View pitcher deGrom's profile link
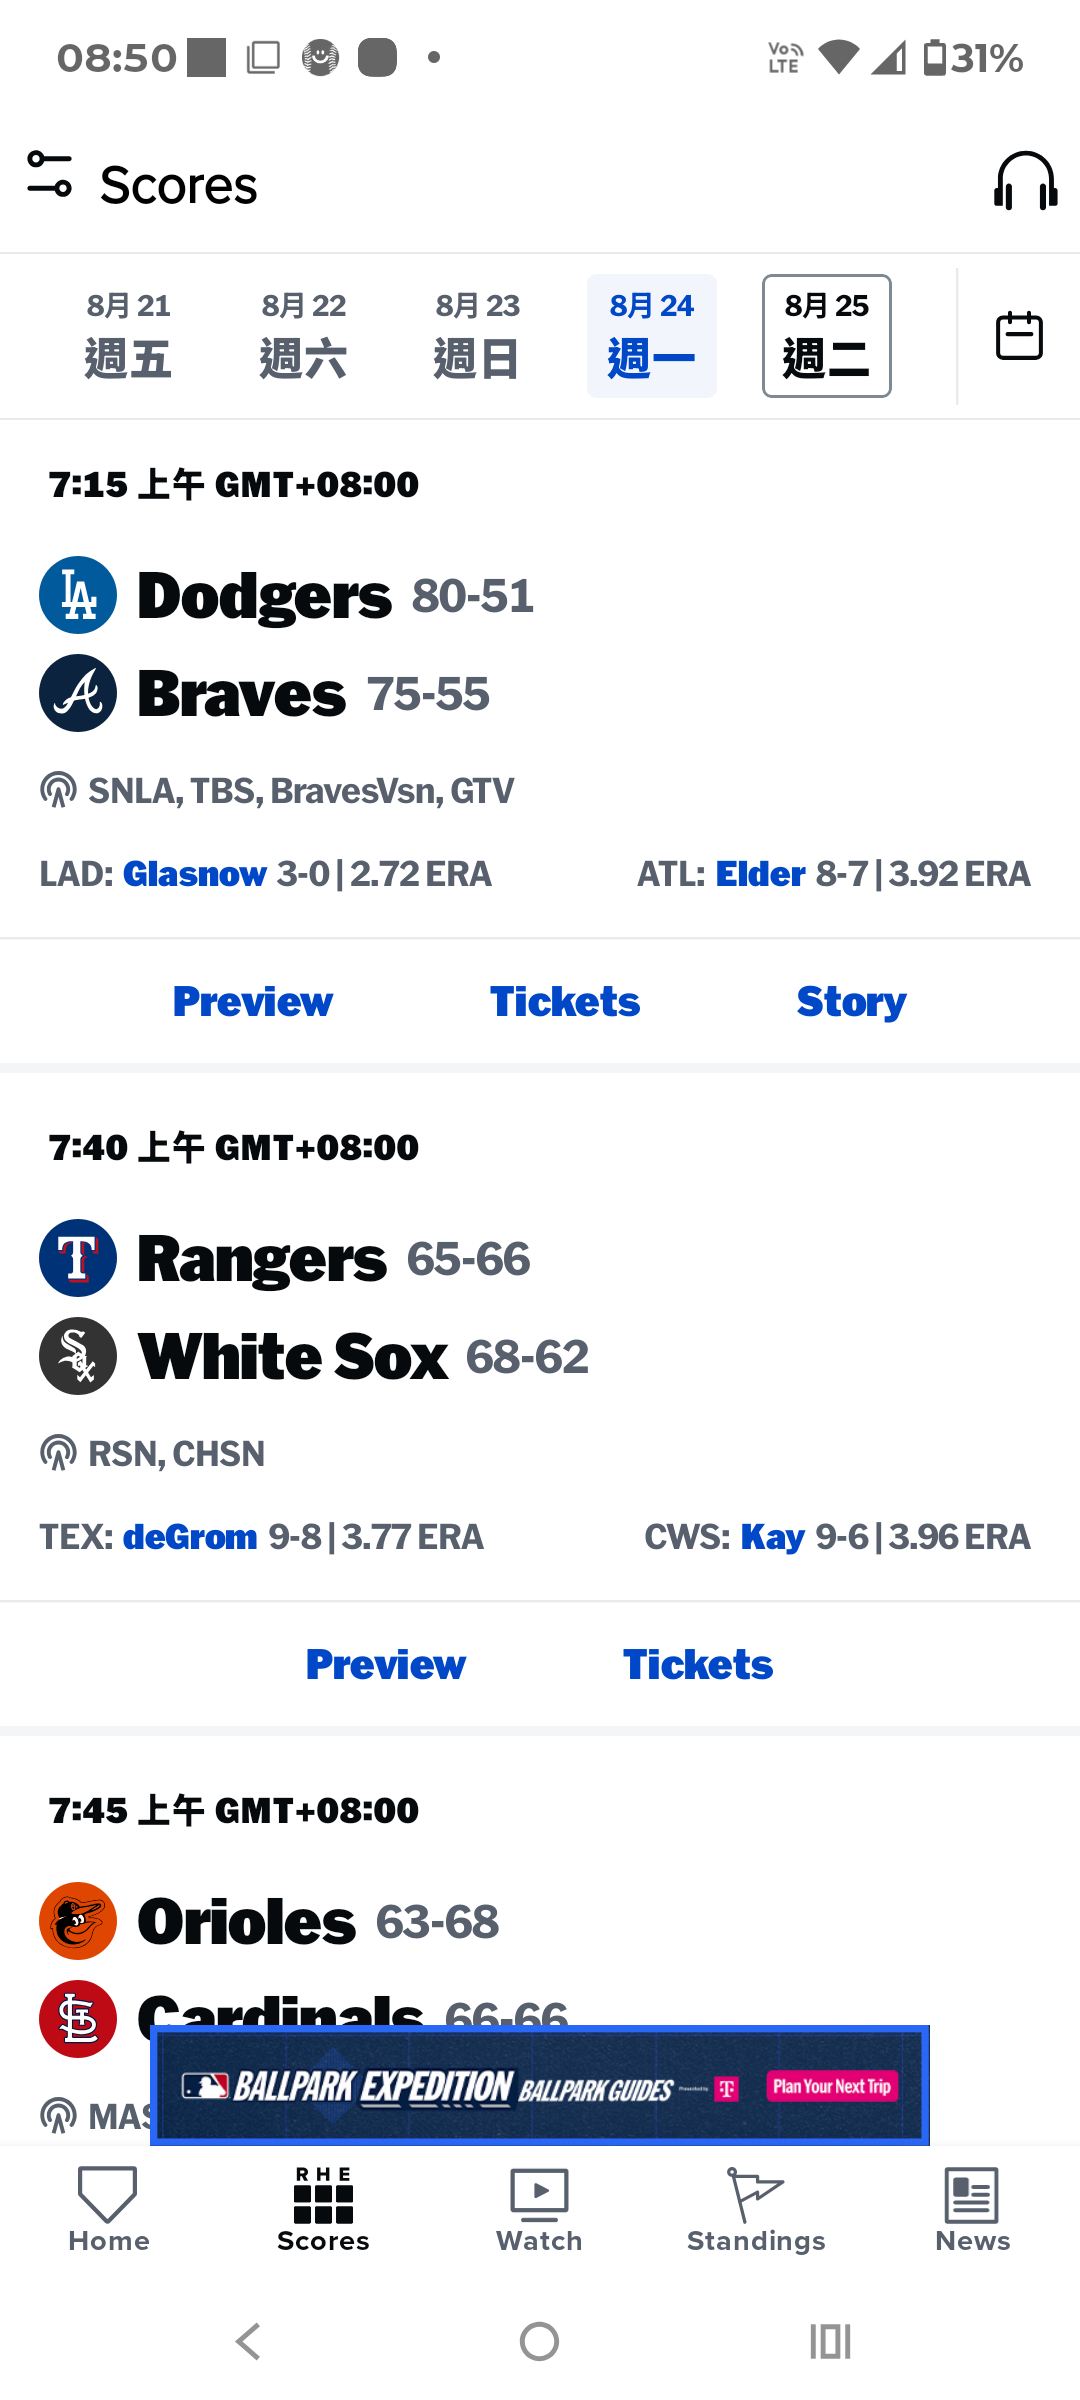 tap(190, 1537)
